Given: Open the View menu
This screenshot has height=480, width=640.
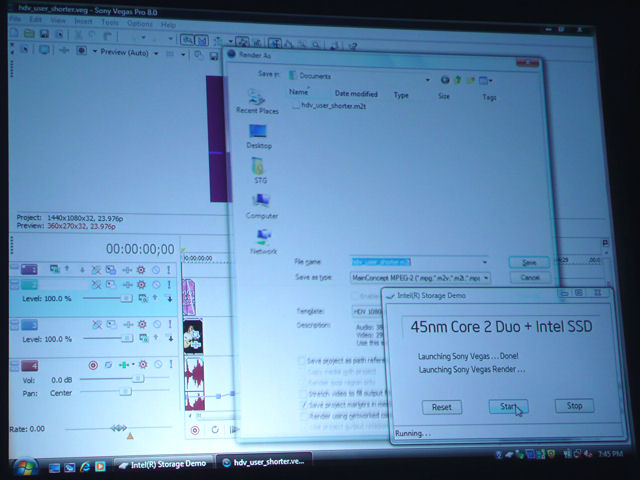Looking at the screenshot, I should click(x=58, y=20).
